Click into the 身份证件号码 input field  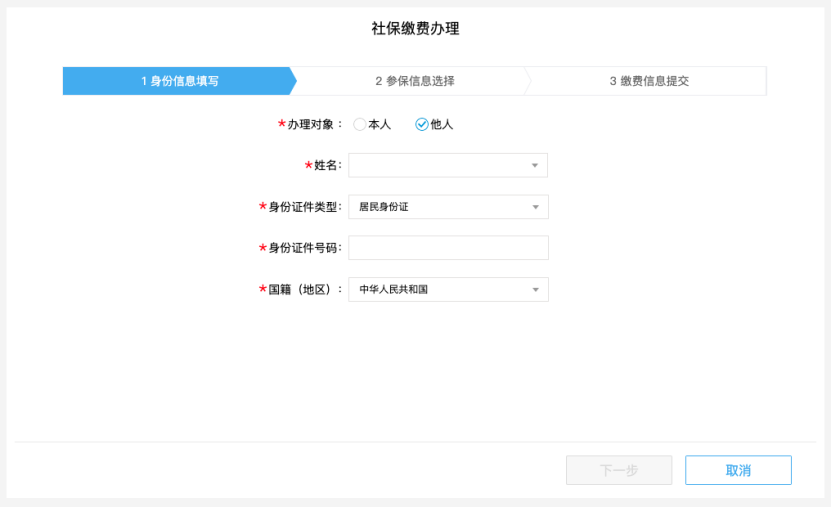coord(448,248)
